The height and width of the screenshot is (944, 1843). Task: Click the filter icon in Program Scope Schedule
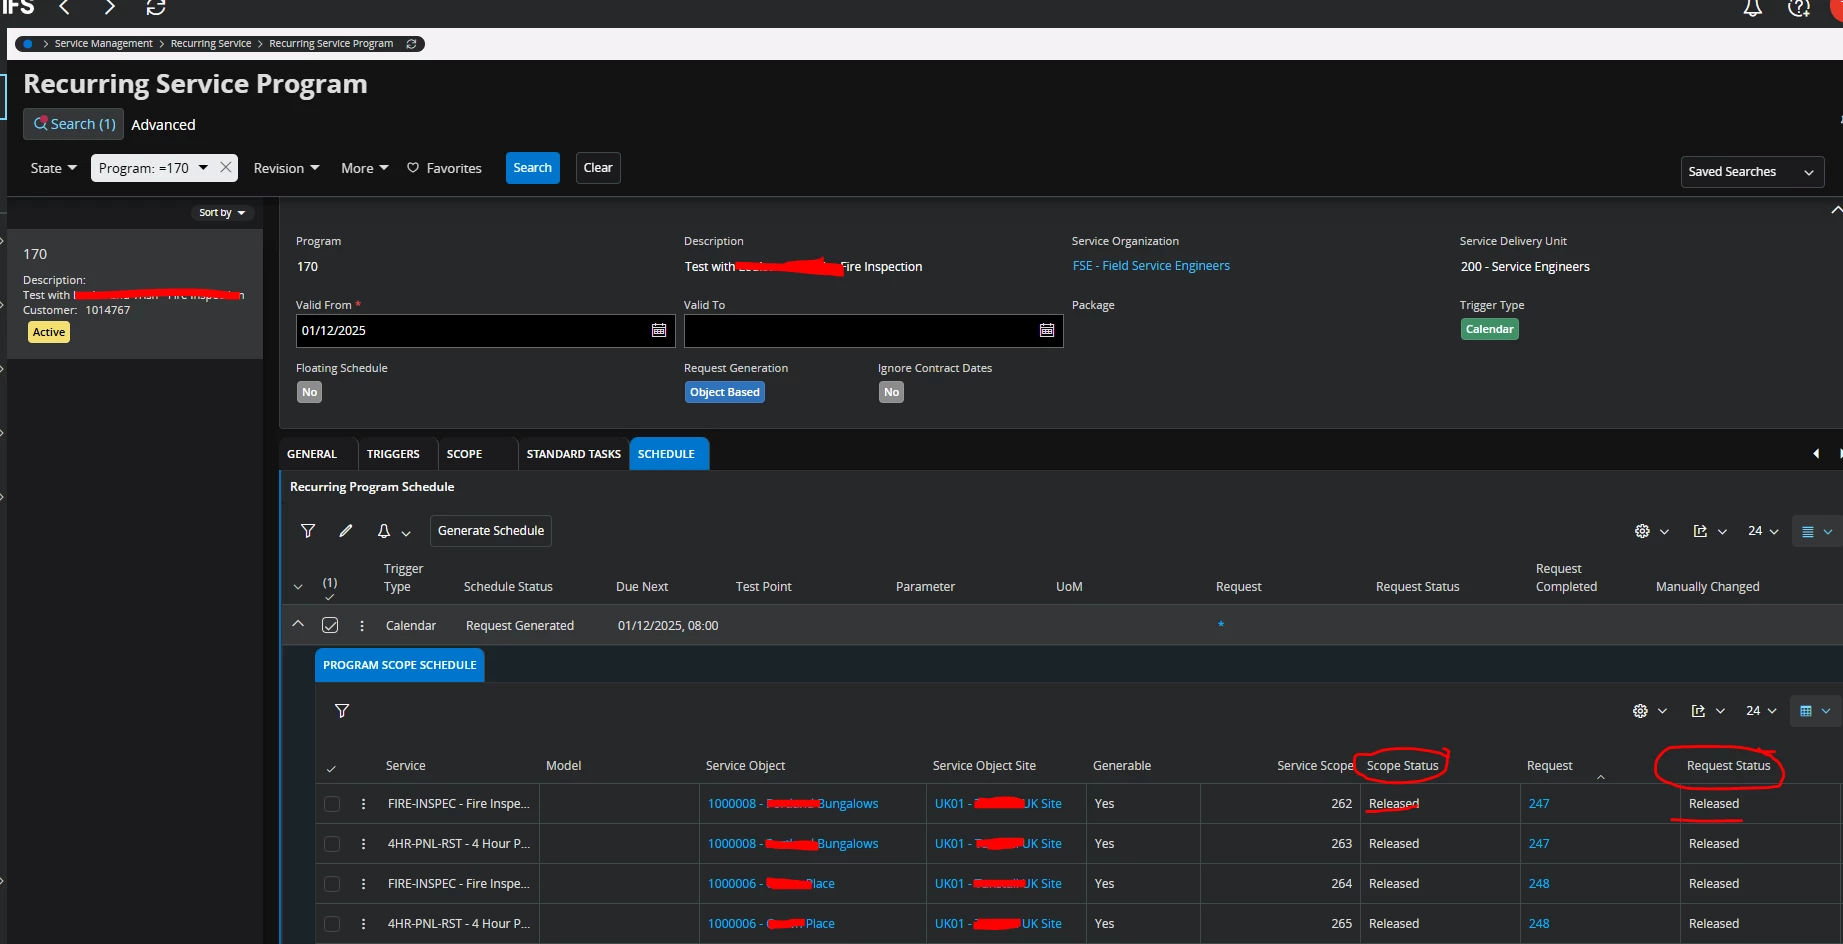(342, 711)
